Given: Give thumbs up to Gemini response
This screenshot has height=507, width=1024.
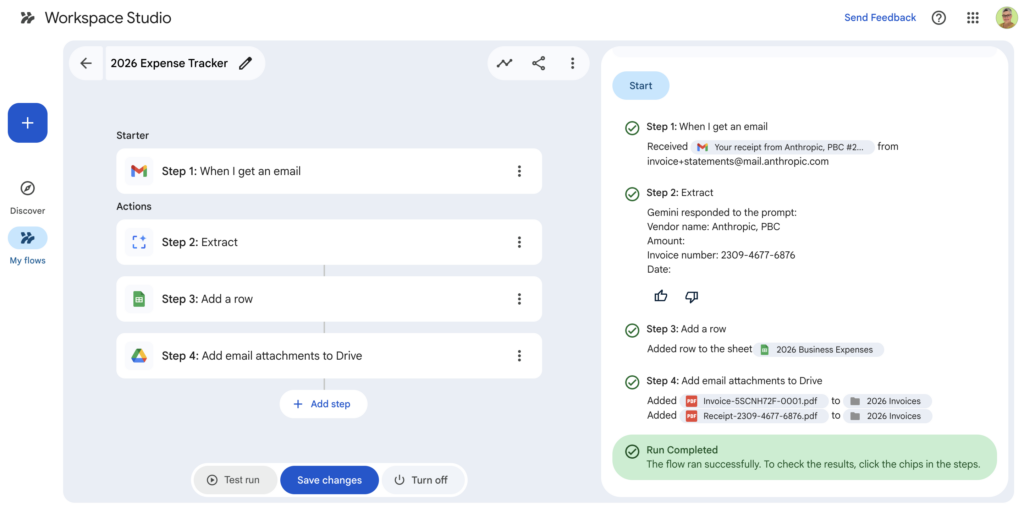Looking at the screenshot, I should (x=661, y=297).
